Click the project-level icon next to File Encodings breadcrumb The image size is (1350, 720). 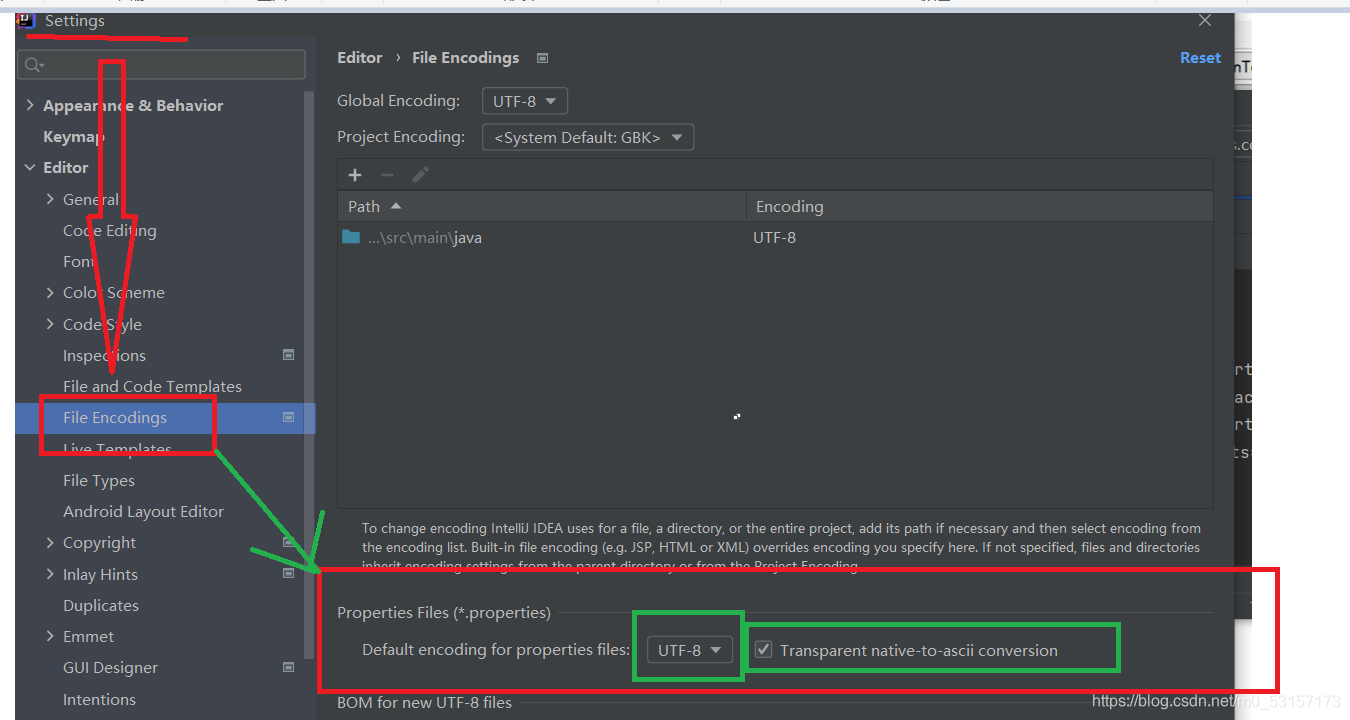[x=542, y=58]
